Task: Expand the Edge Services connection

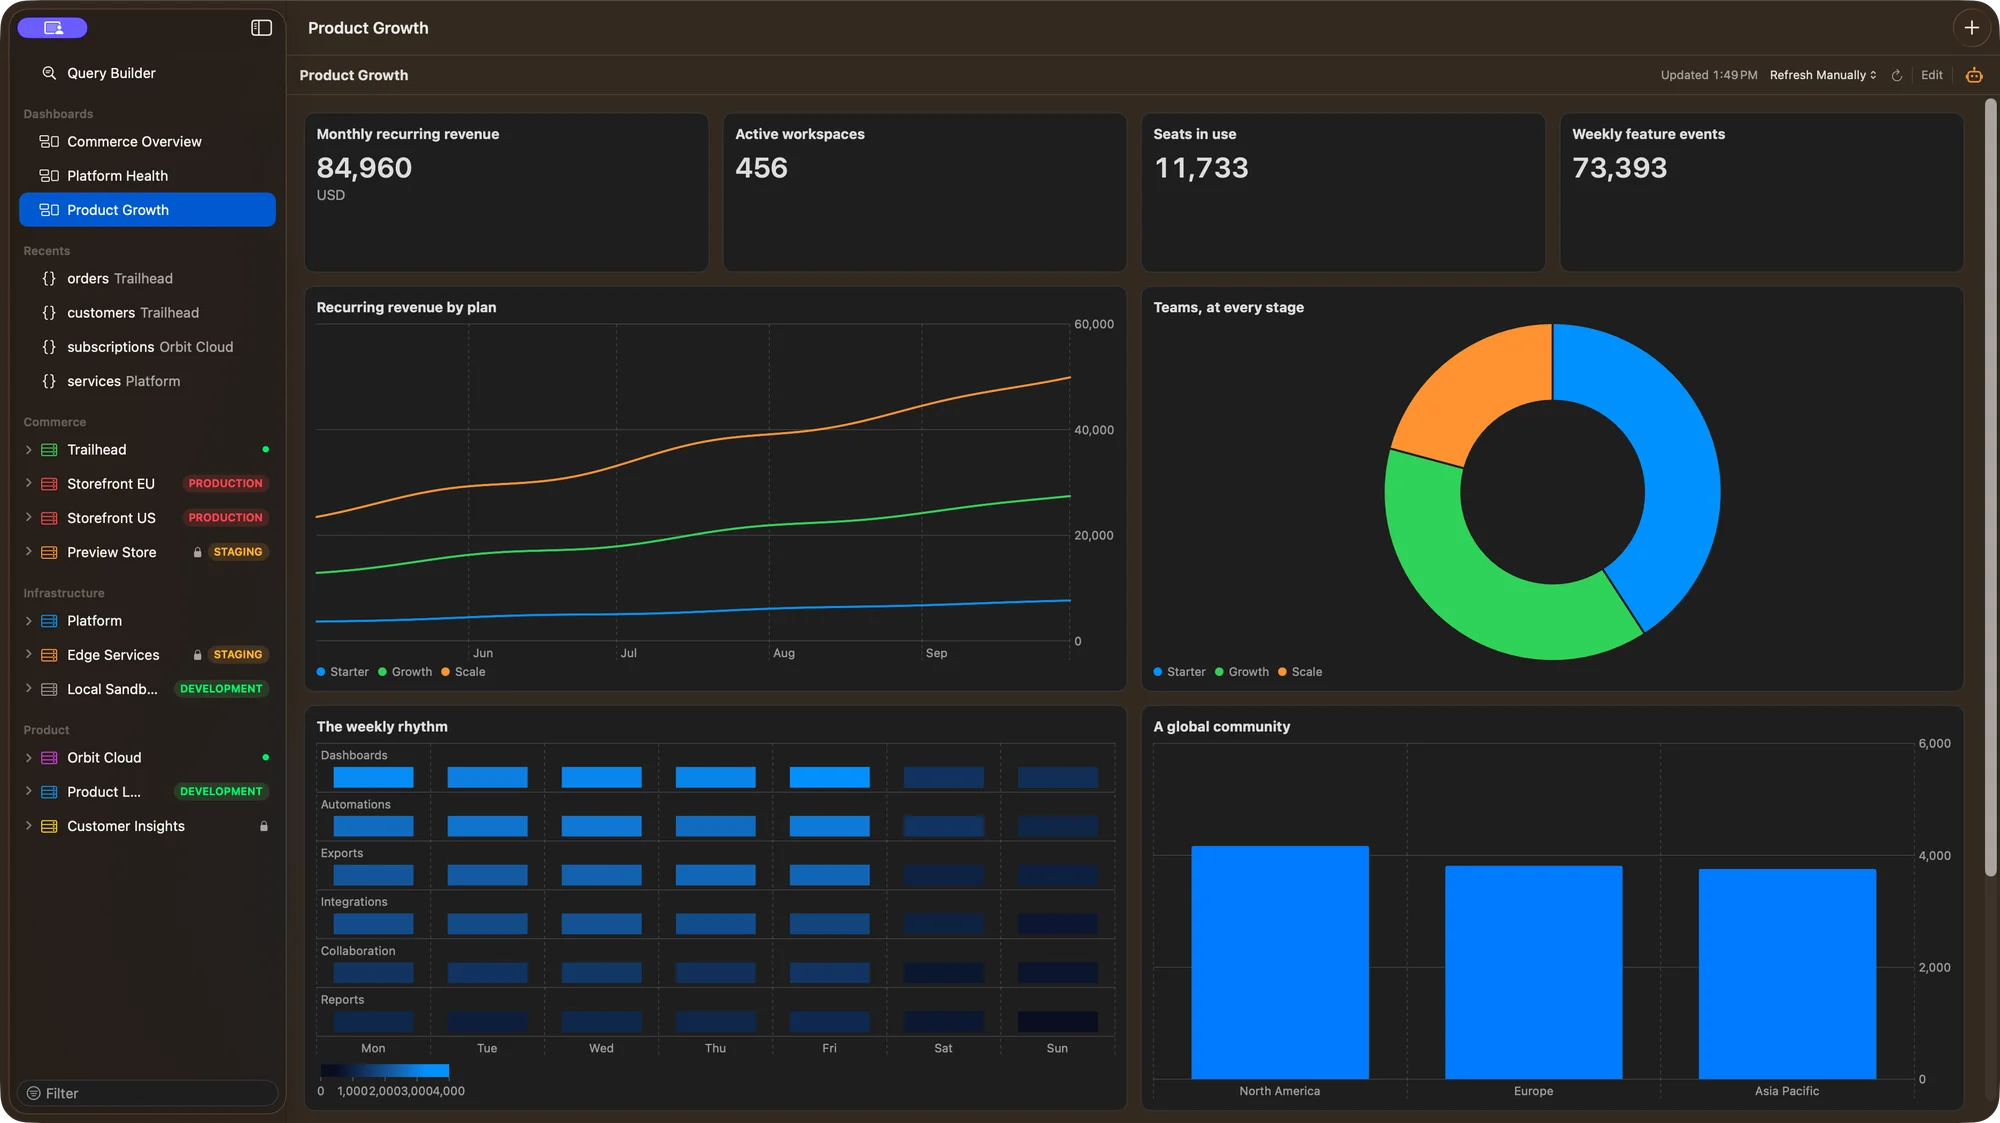Action: 28,655
